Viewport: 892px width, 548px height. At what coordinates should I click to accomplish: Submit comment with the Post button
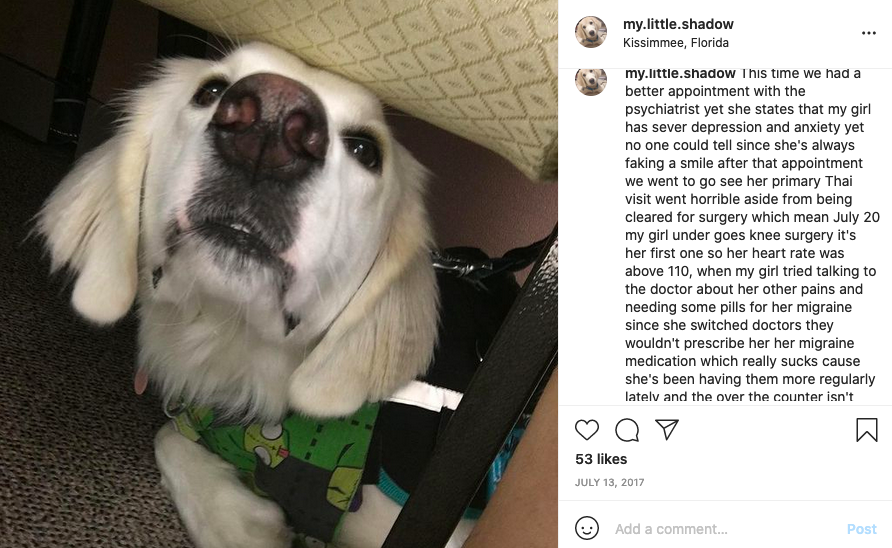[861, 529]
